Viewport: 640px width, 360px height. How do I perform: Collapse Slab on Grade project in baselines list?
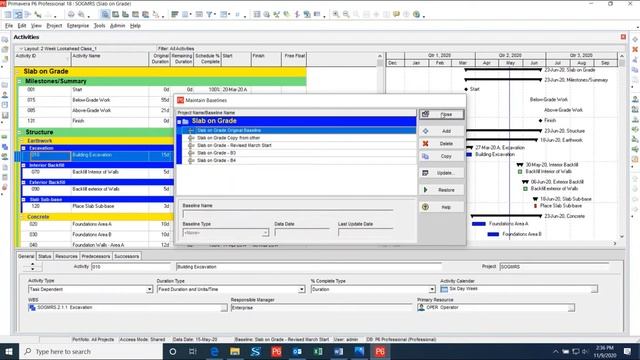tap(179, 122)
